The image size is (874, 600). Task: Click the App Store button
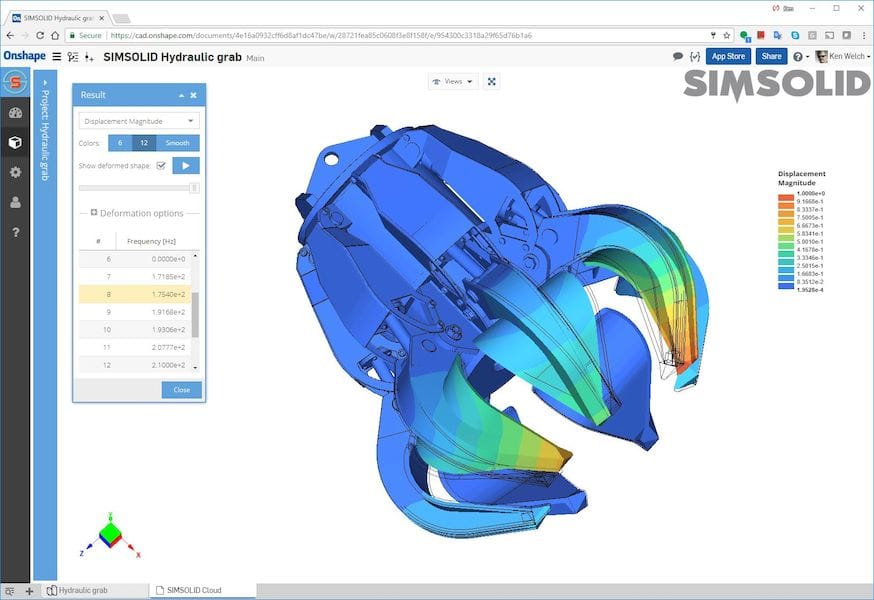727,57
